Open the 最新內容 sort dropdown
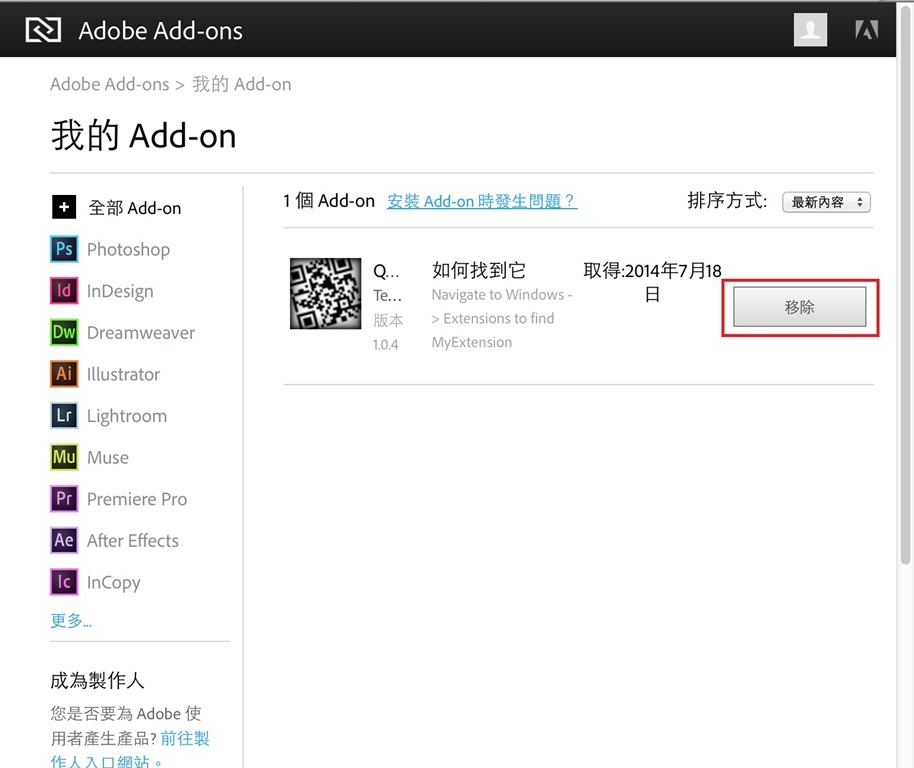 tap(826, 202)
